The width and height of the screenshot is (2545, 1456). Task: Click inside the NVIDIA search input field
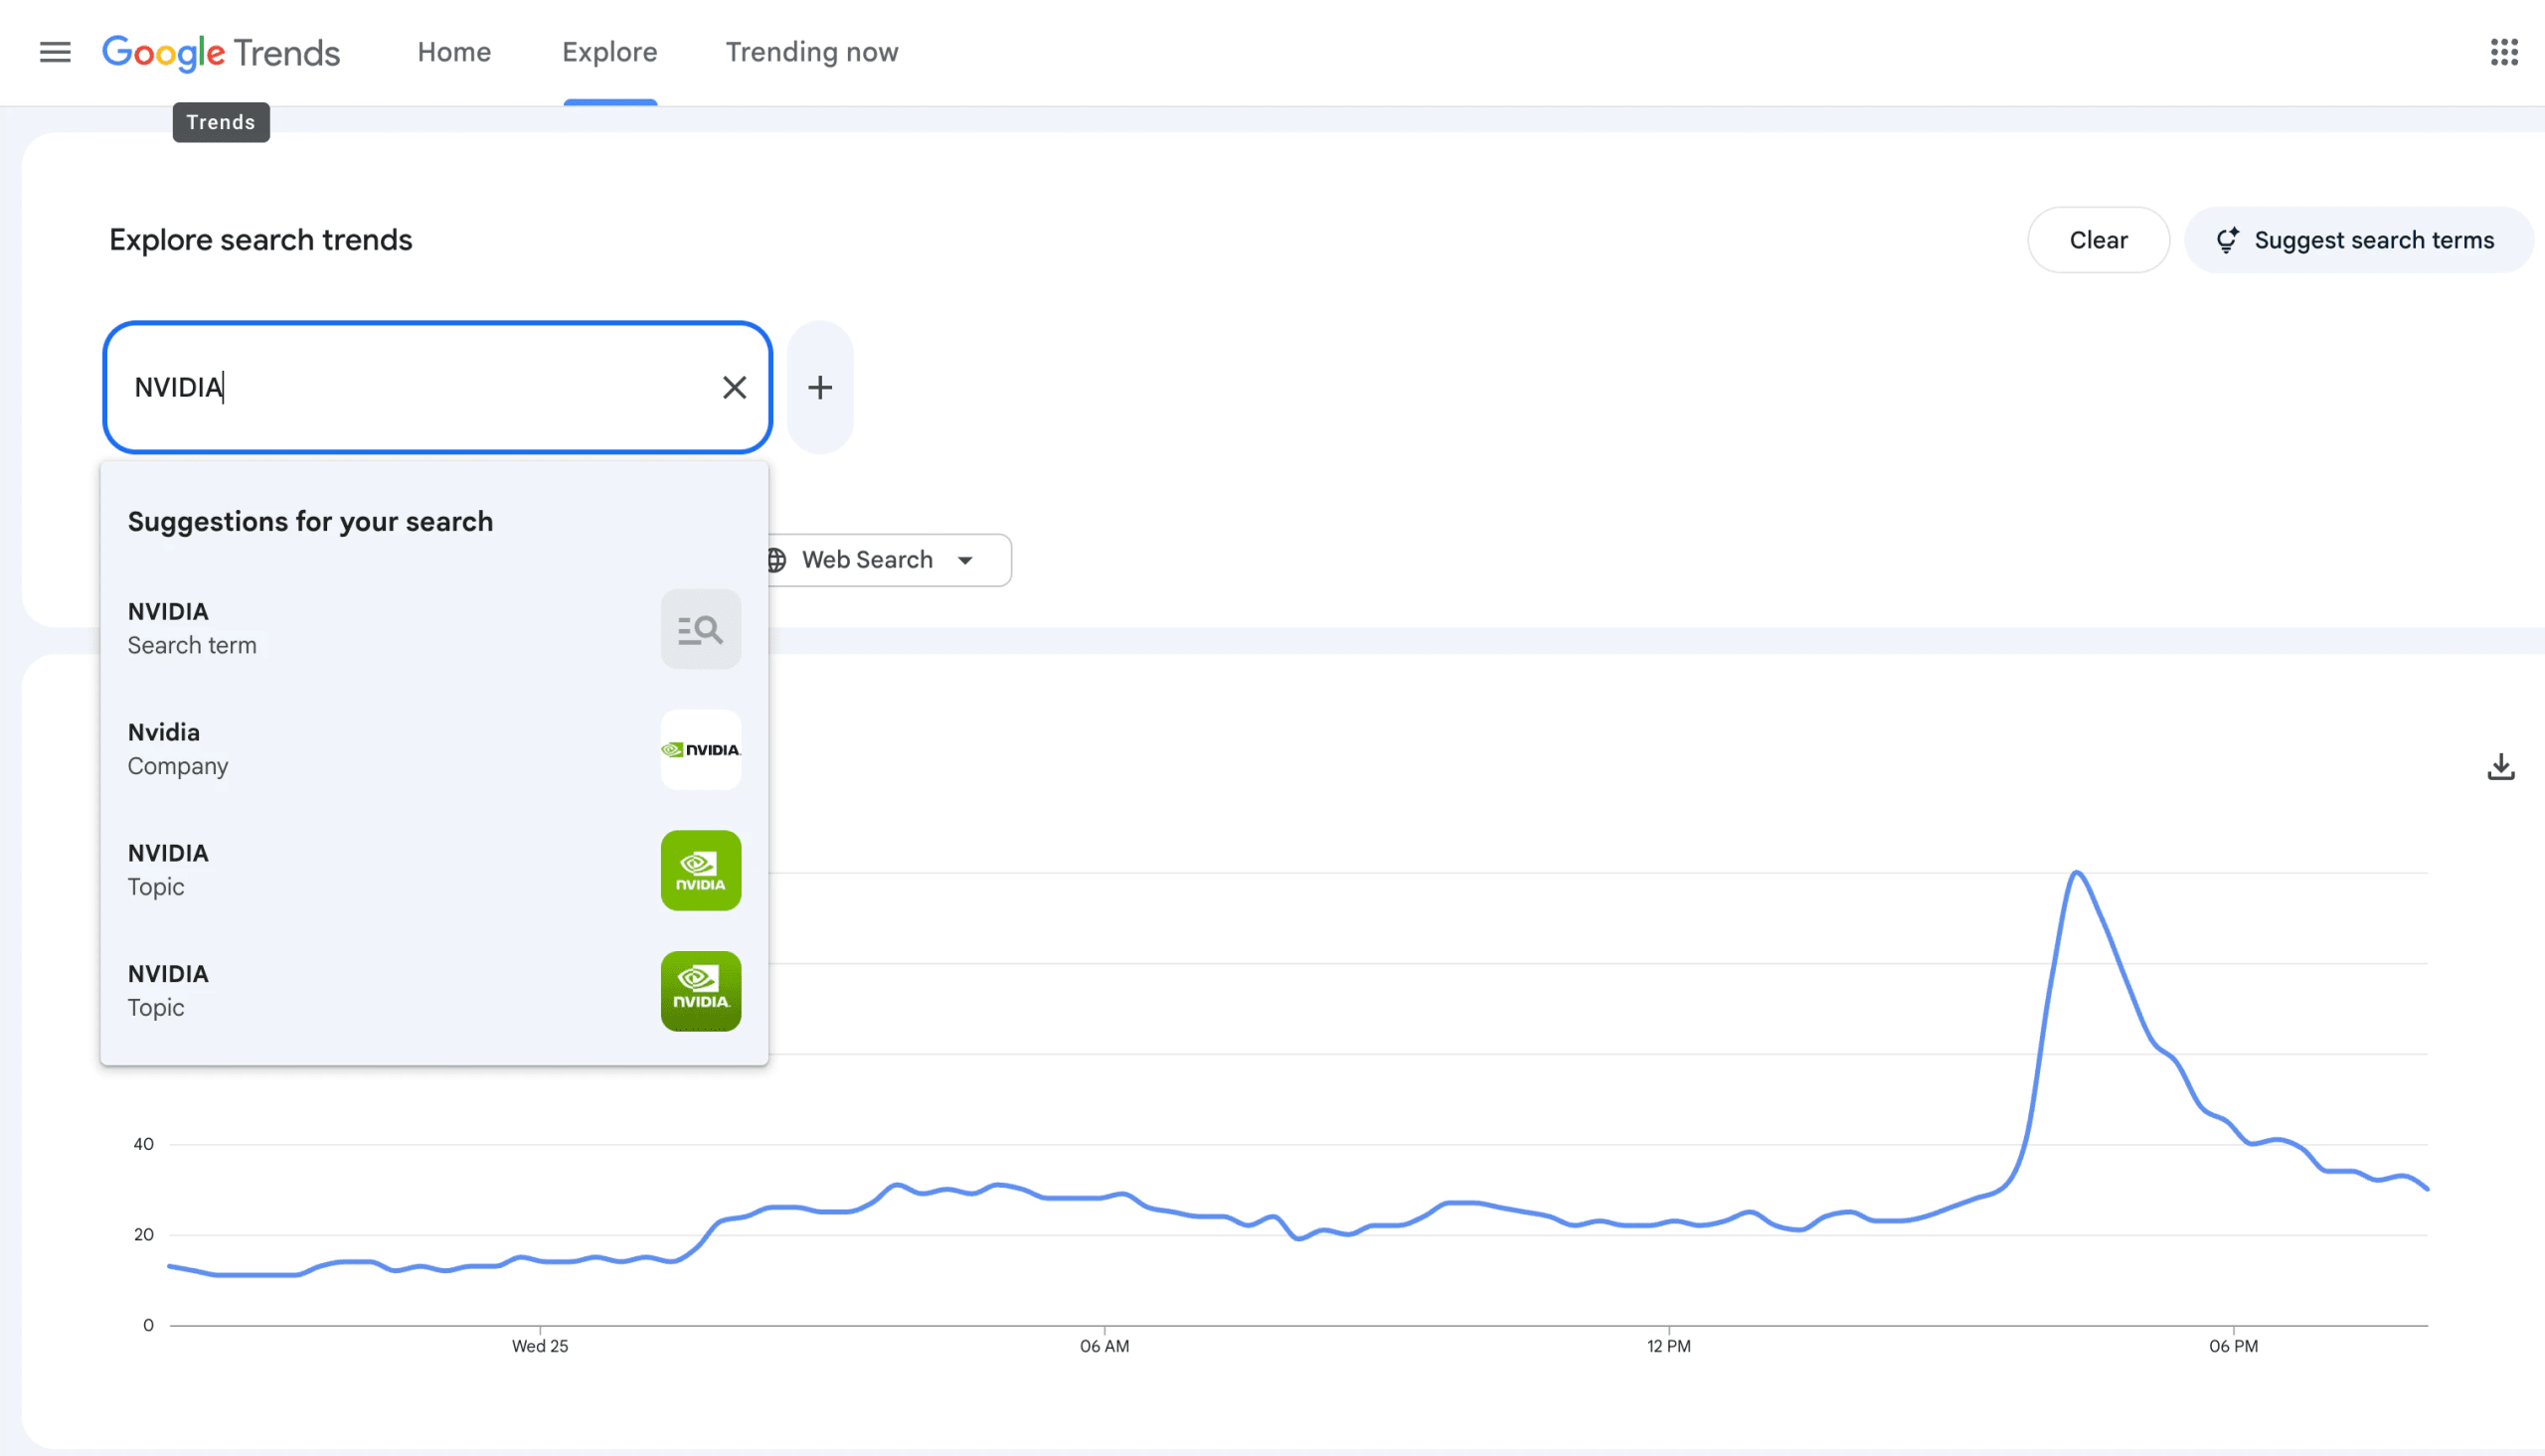click(400, 387)
